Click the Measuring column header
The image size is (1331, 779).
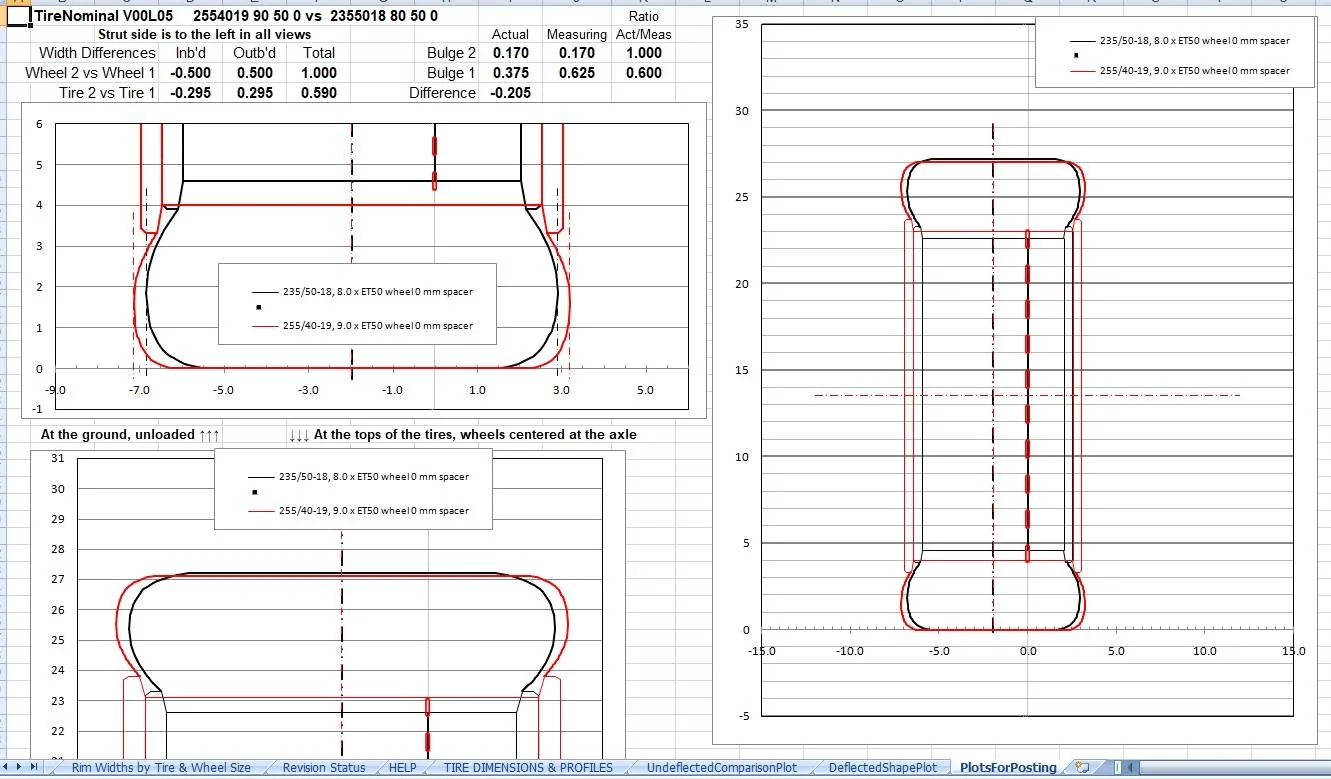(x=576, y=34)
